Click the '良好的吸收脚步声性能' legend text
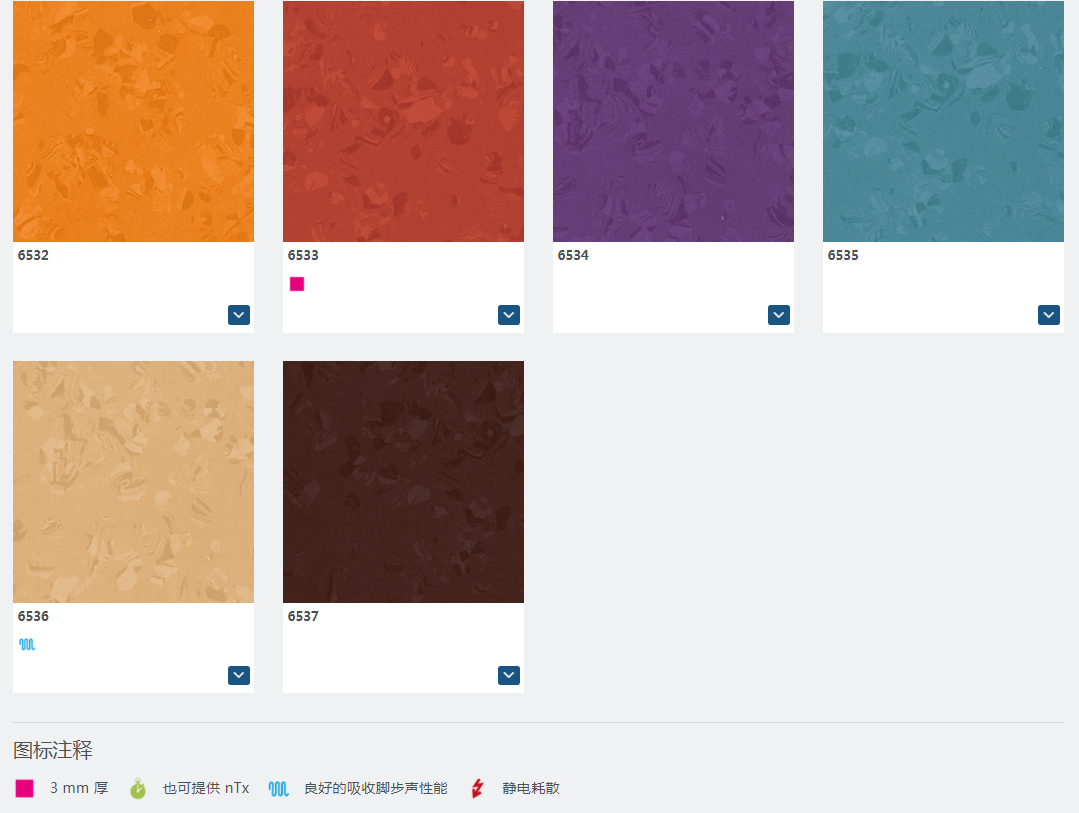The width and height of the screenshot is (1079, 813). click(x=376, y=788)
